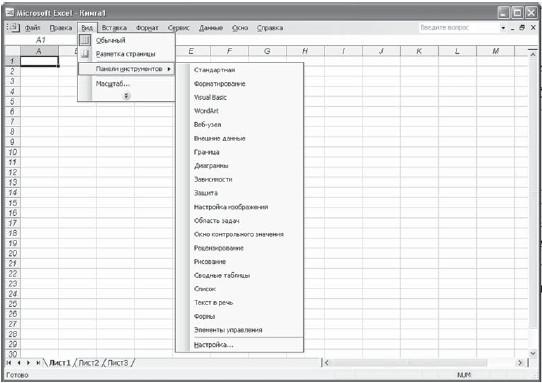542x383 pixels.
Task: Close the open Вид menu
Action: (x=87, y=28)
